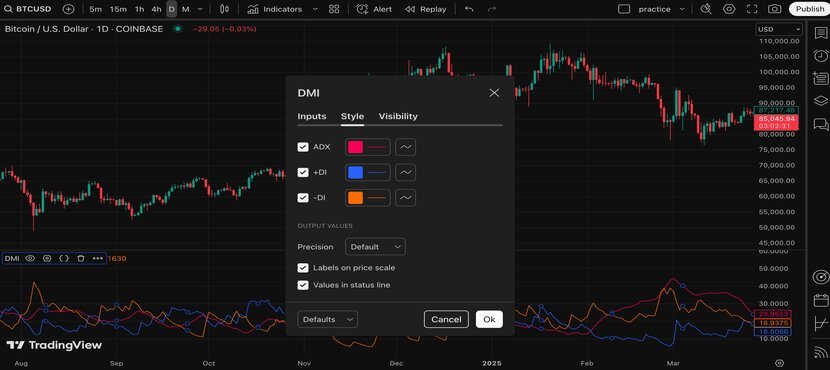Open the indicator templates grid icon
Viewport: 830px width, 370px height.
(x=334, y=9)
